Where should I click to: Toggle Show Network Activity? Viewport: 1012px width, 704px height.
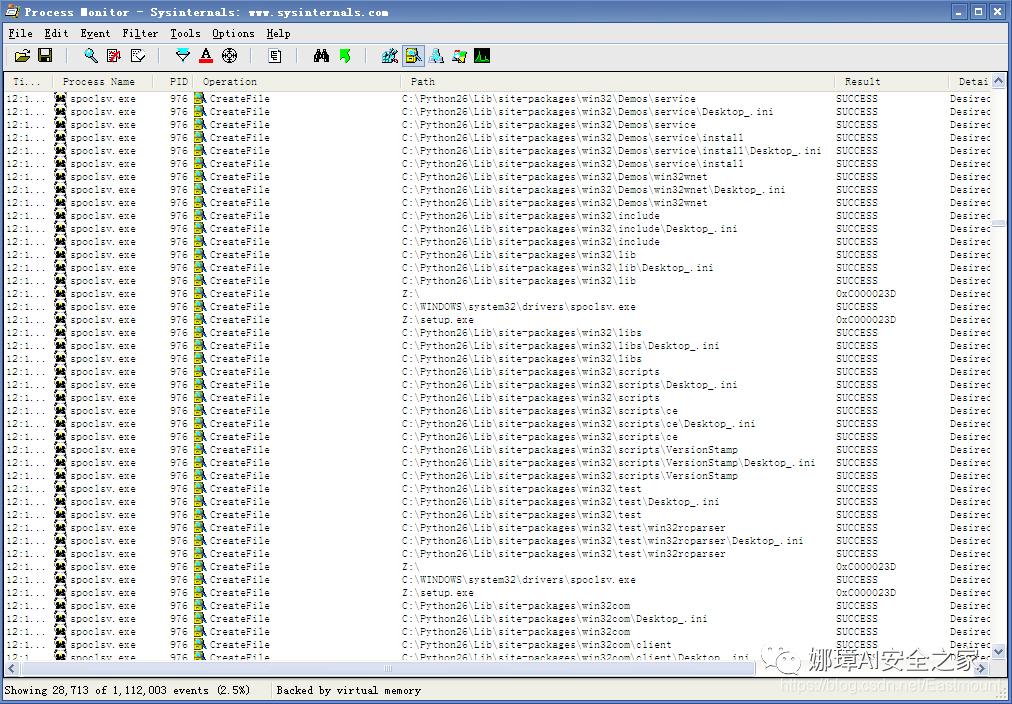[x=436, y=56]
